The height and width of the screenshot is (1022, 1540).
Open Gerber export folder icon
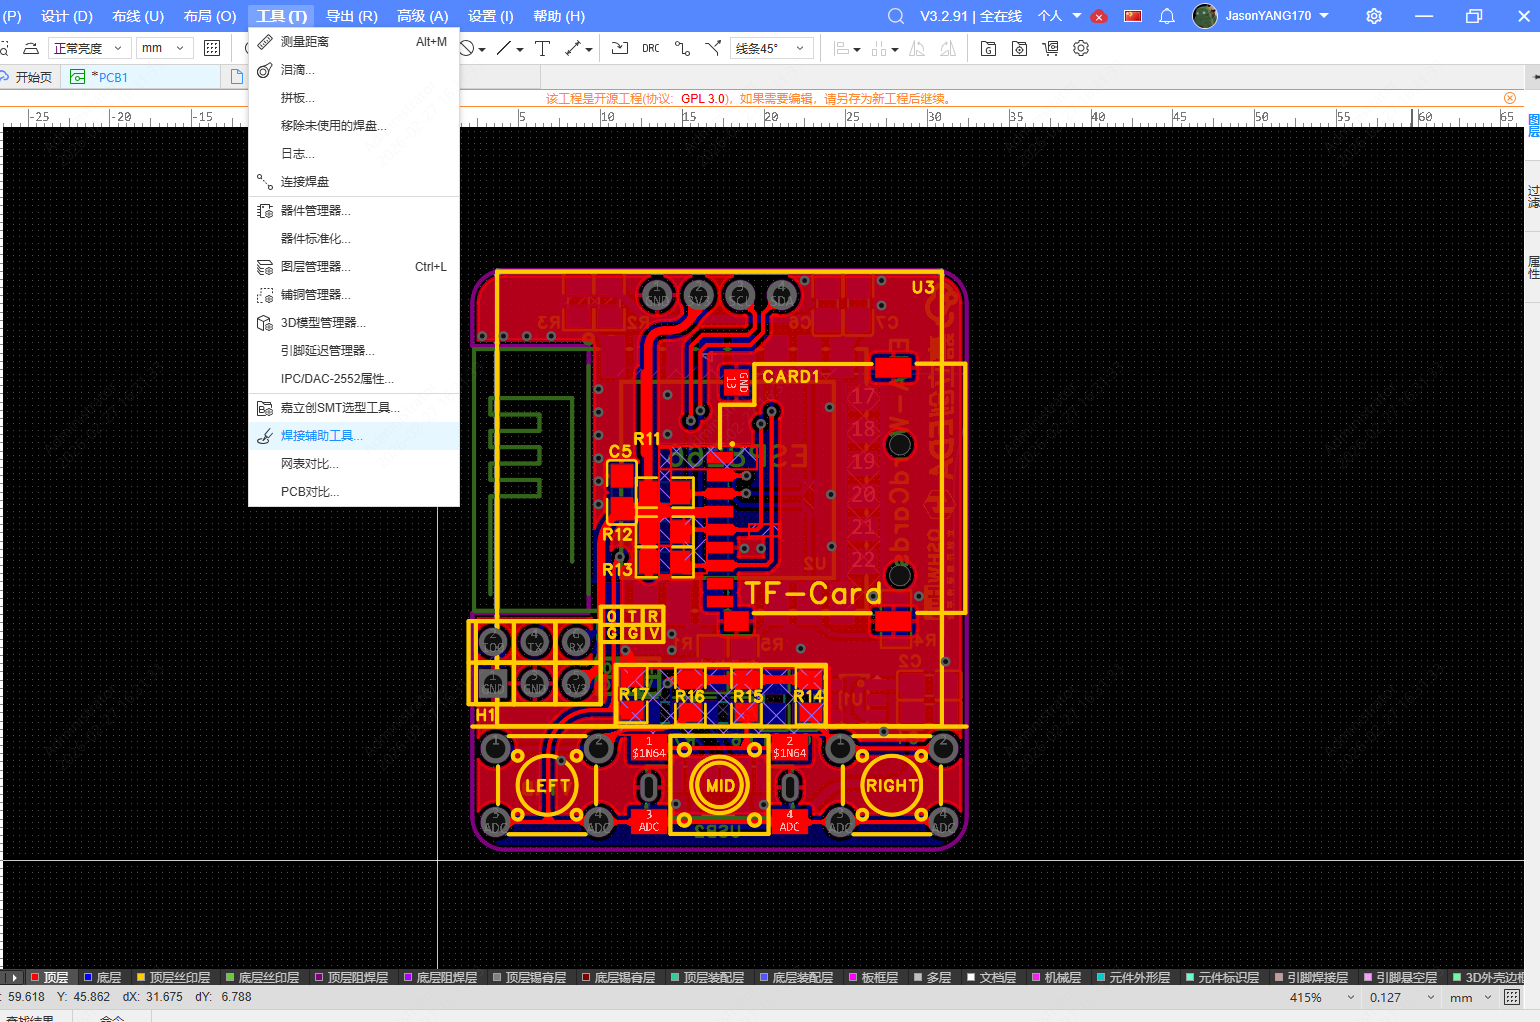pyautogui.click(x=988, y=48)
